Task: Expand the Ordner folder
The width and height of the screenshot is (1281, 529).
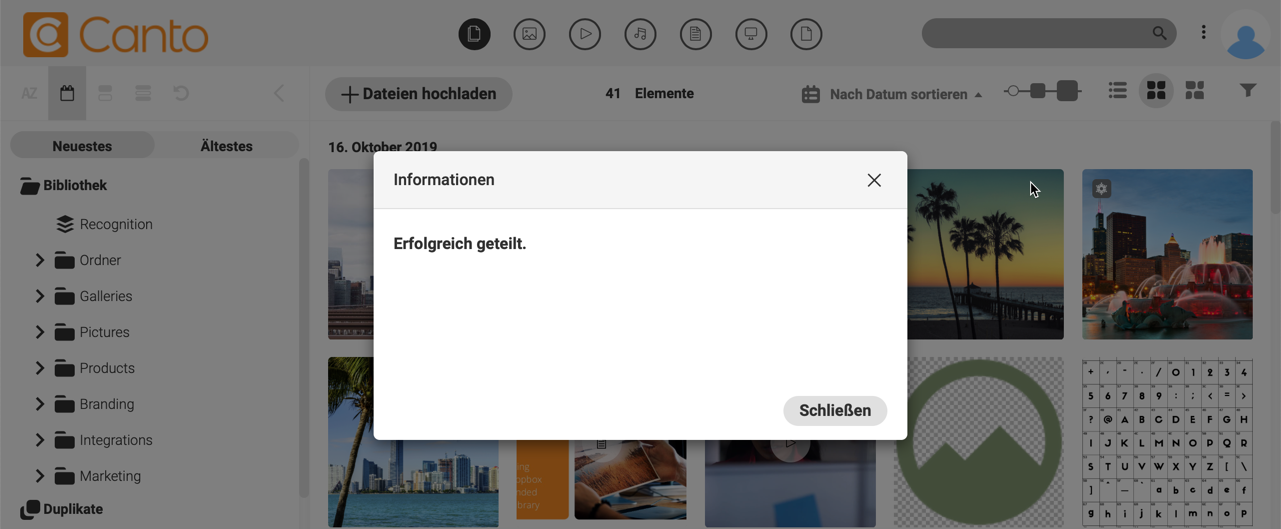Action: pyautogui.click(x=40, y=260)
